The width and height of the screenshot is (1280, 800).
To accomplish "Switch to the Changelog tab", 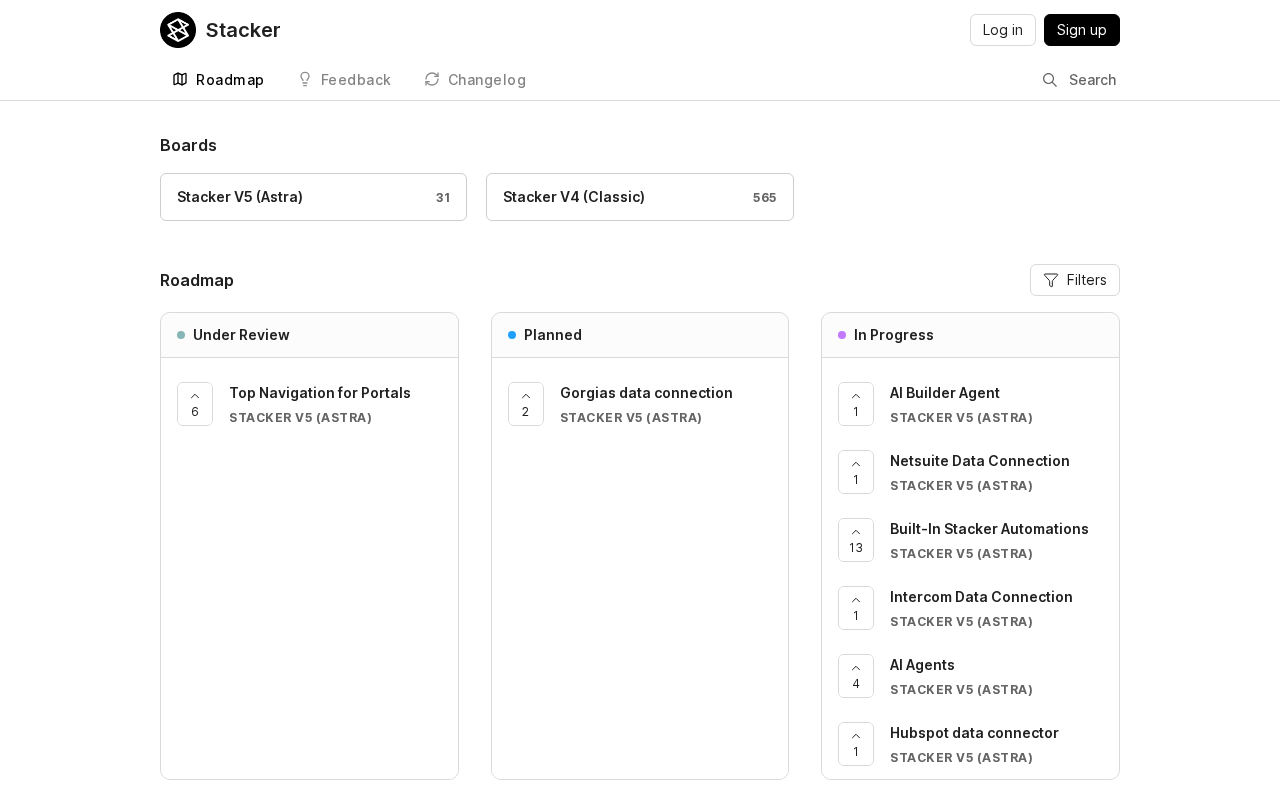I will [x=475, y=80].
